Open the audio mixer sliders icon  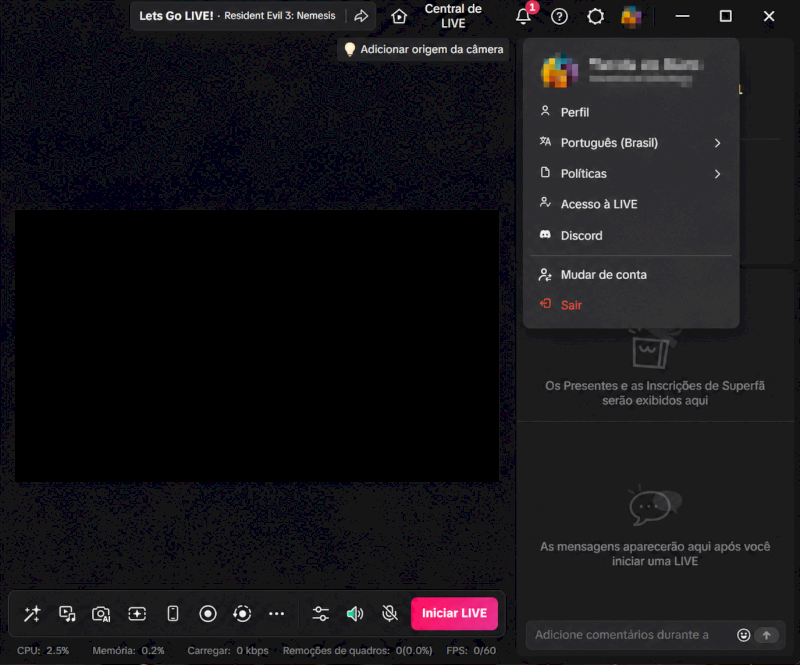(x=320, y=613)
